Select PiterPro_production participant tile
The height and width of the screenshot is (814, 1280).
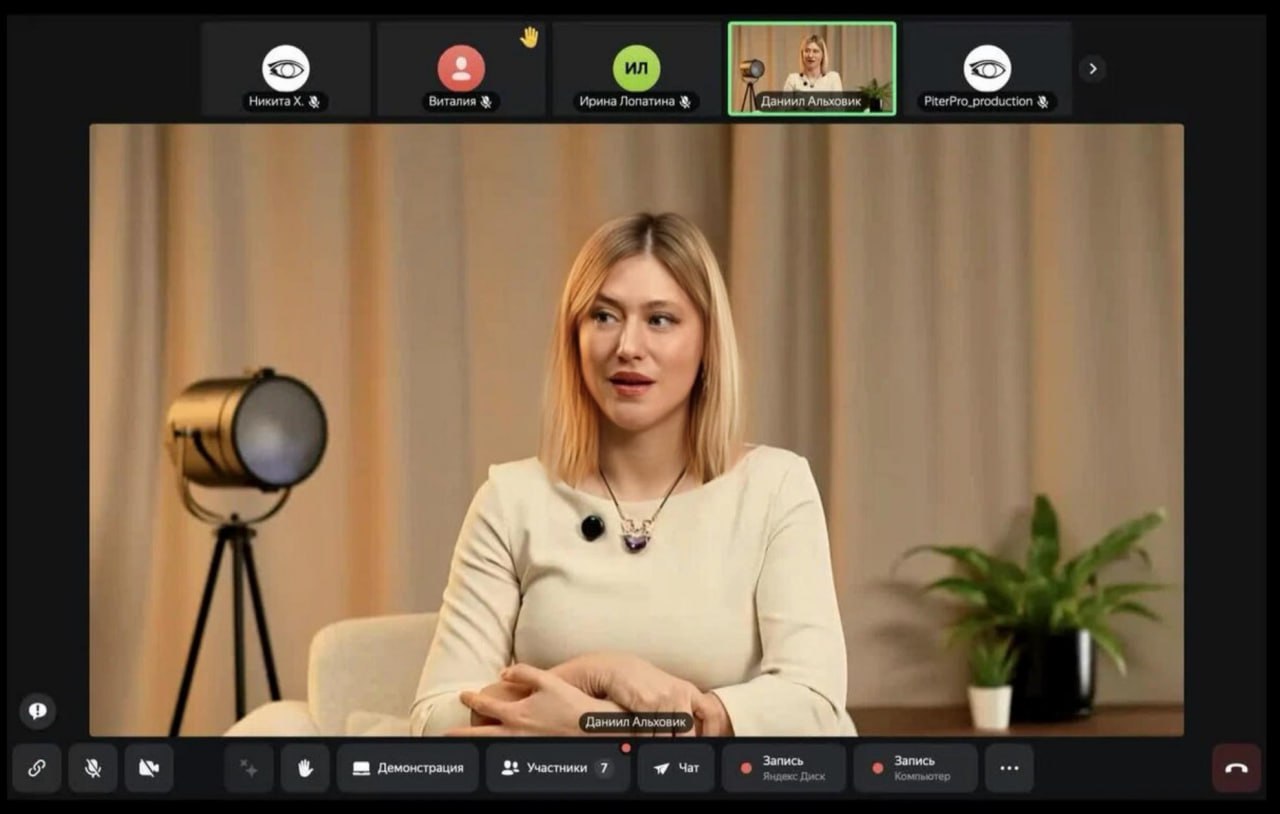point(987,69)
